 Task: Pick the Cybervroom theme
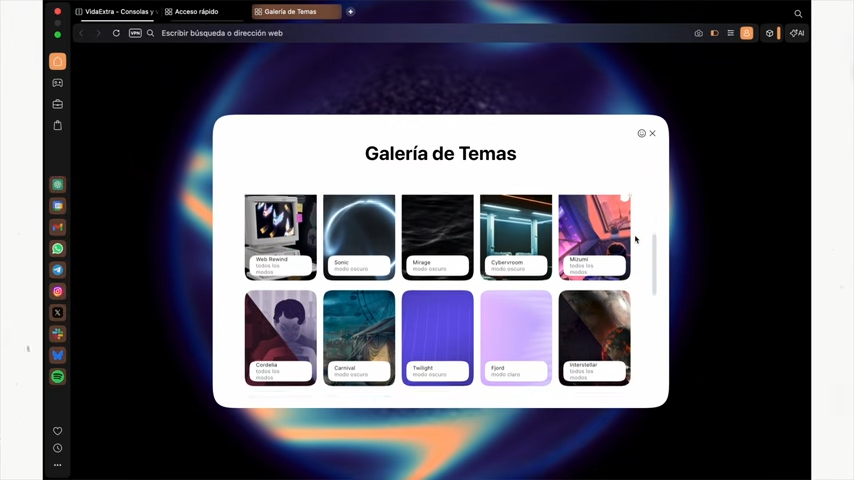516,237
